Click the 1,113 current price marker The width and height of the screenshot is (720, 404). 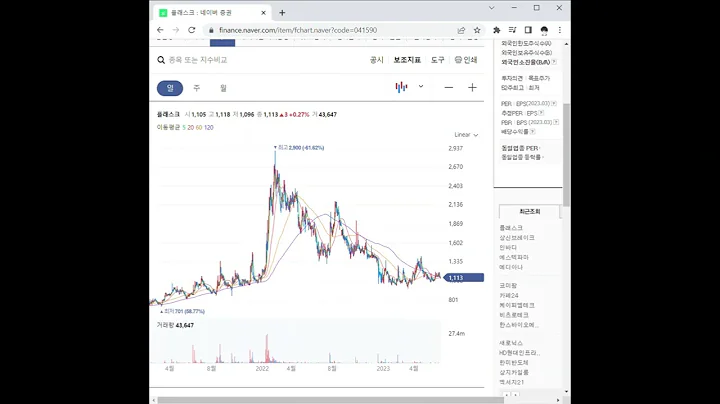pos(464,278)
